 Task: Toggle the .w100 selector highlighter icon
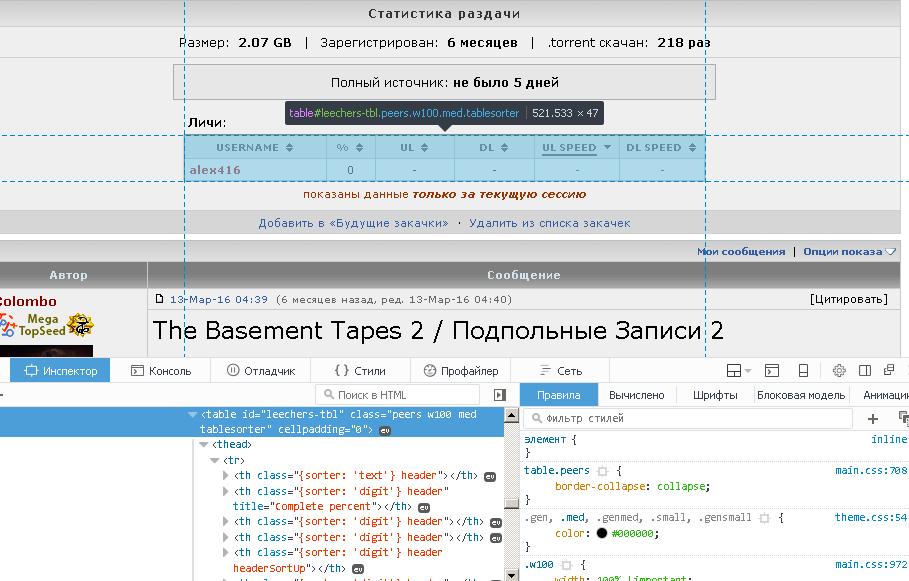tap(566, 565)
